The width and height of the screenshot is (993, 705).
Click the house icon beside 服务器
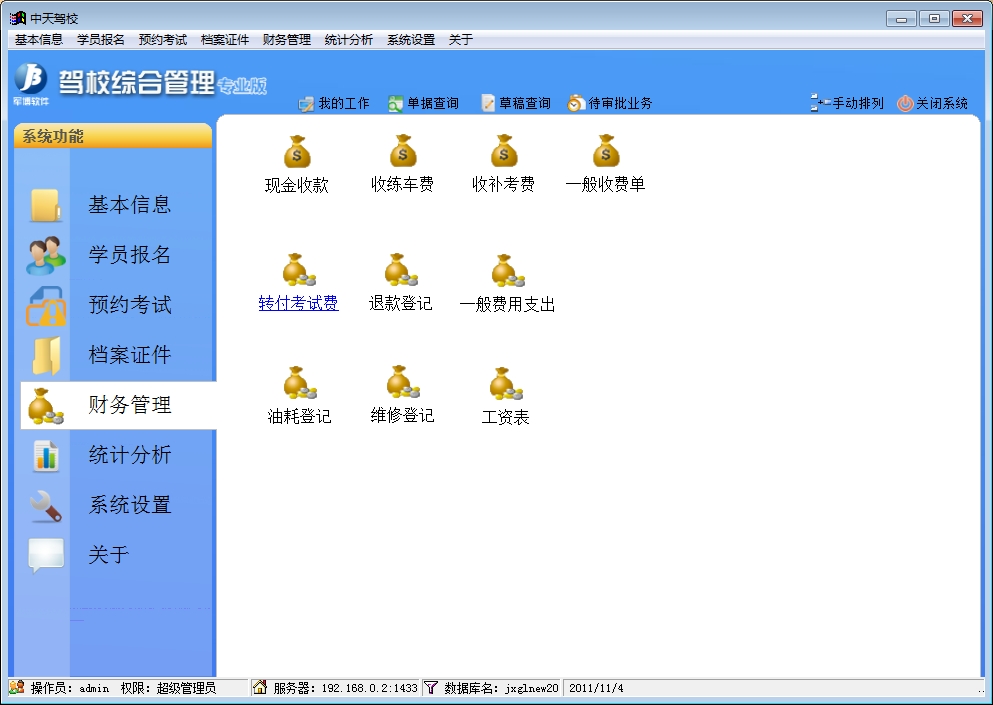[260, 687]
